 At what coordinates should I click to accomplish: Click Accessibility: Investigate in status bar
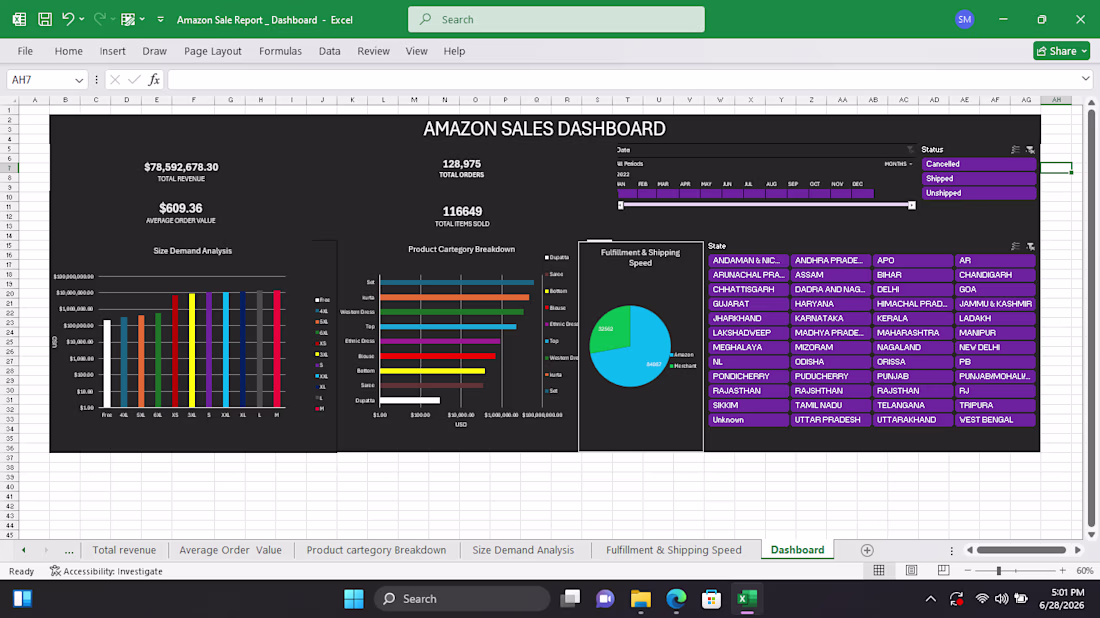[x=106, y=572]
